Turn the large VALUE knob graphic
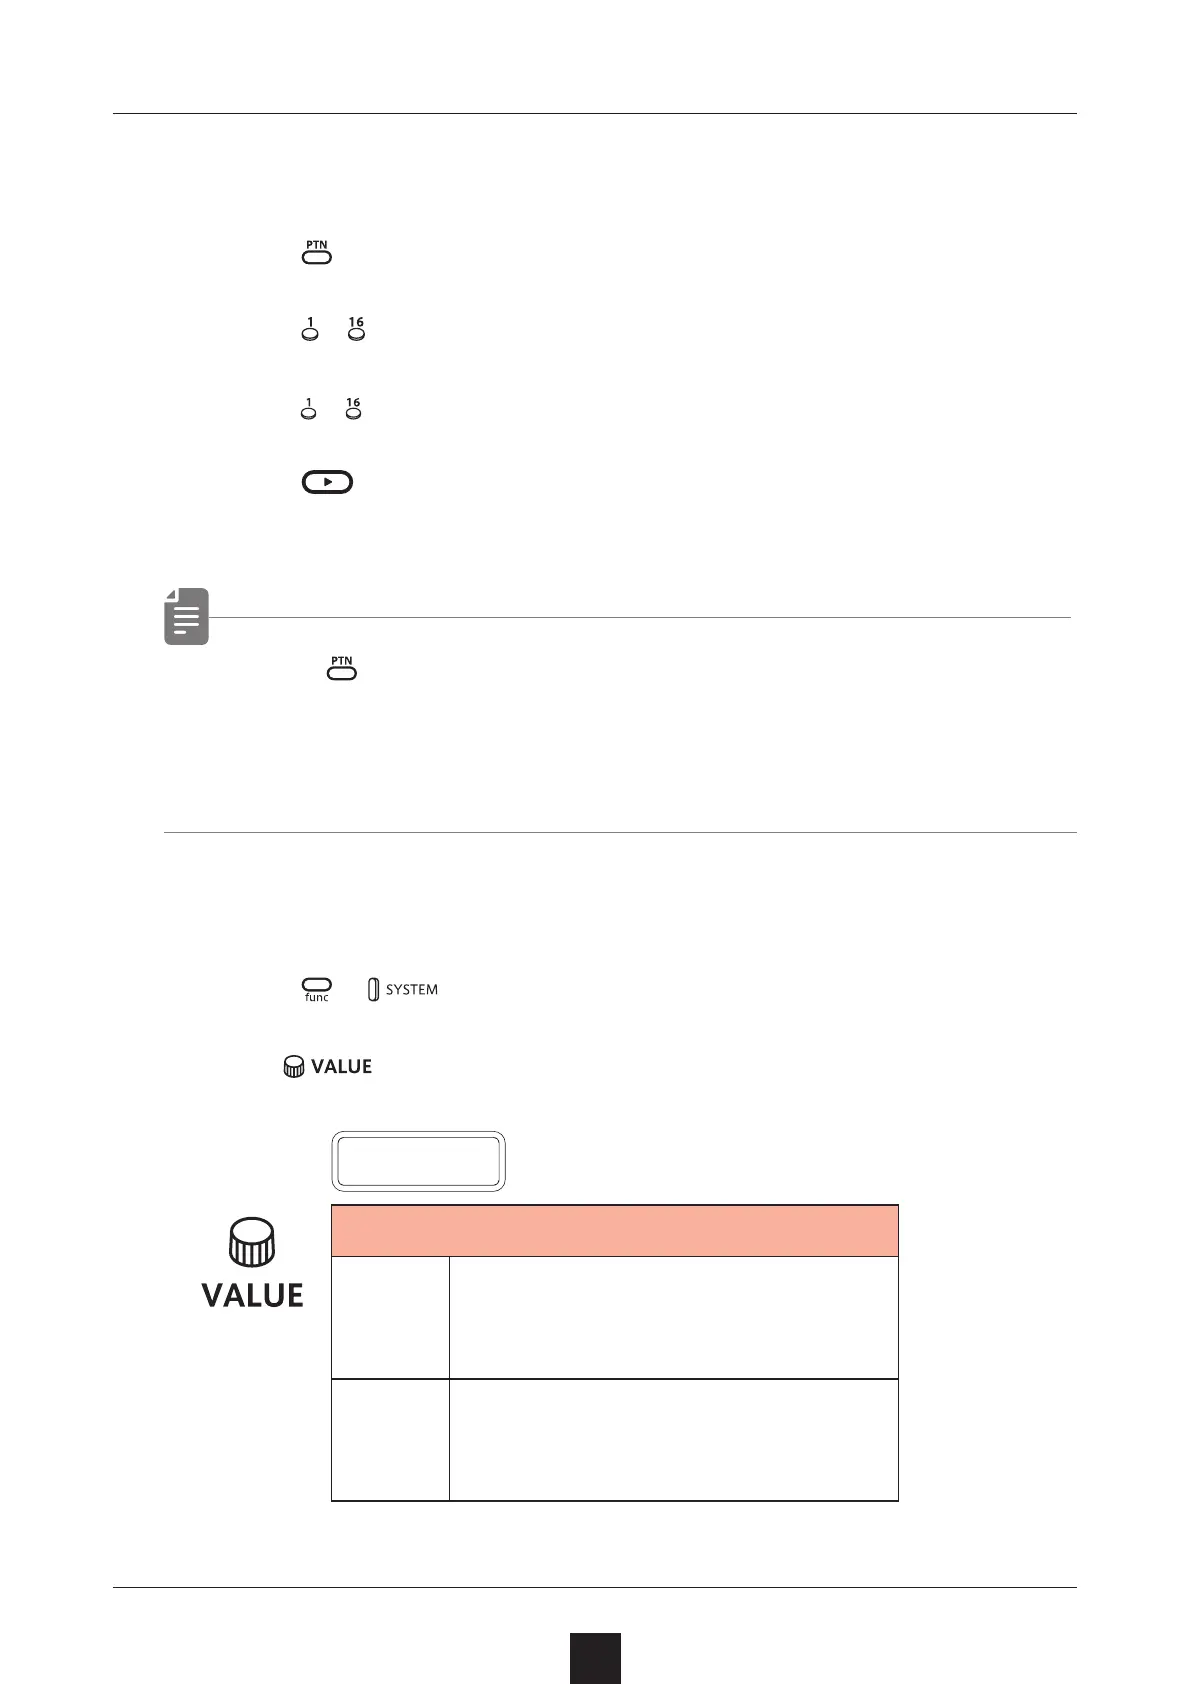The width and height of the screenshot is (1191, 1684). pos(253,1243)
